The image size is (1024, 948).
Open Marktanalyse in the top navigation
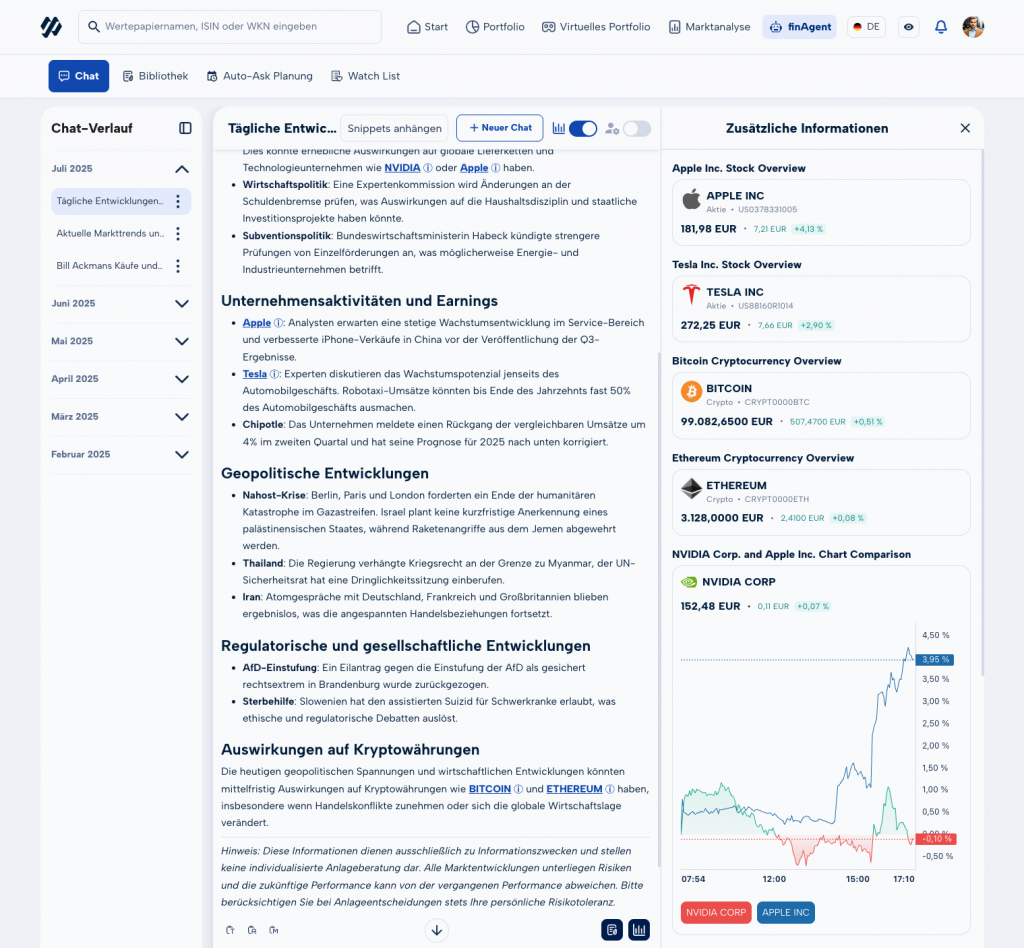[x=709, y=27]
